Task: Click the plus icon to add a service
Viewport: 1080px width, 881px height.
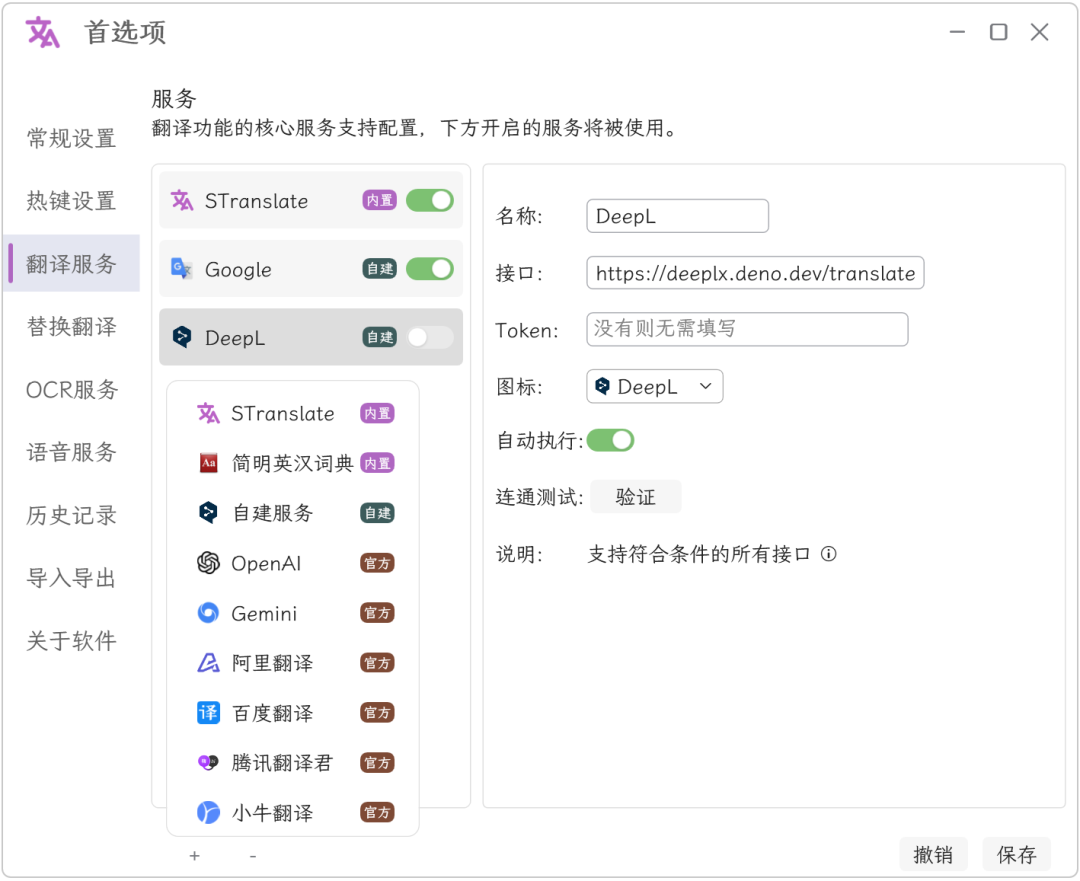Action: click(194, 856)
